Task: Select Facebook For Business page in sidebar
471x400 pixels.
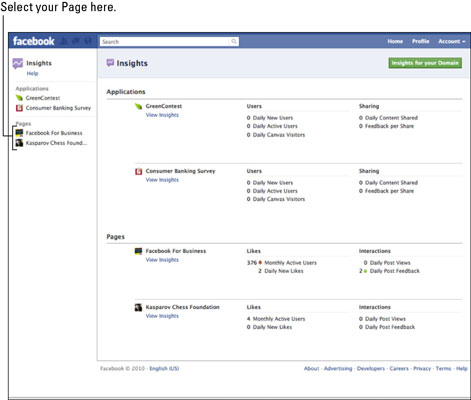Action: click(x=54, y=133)
